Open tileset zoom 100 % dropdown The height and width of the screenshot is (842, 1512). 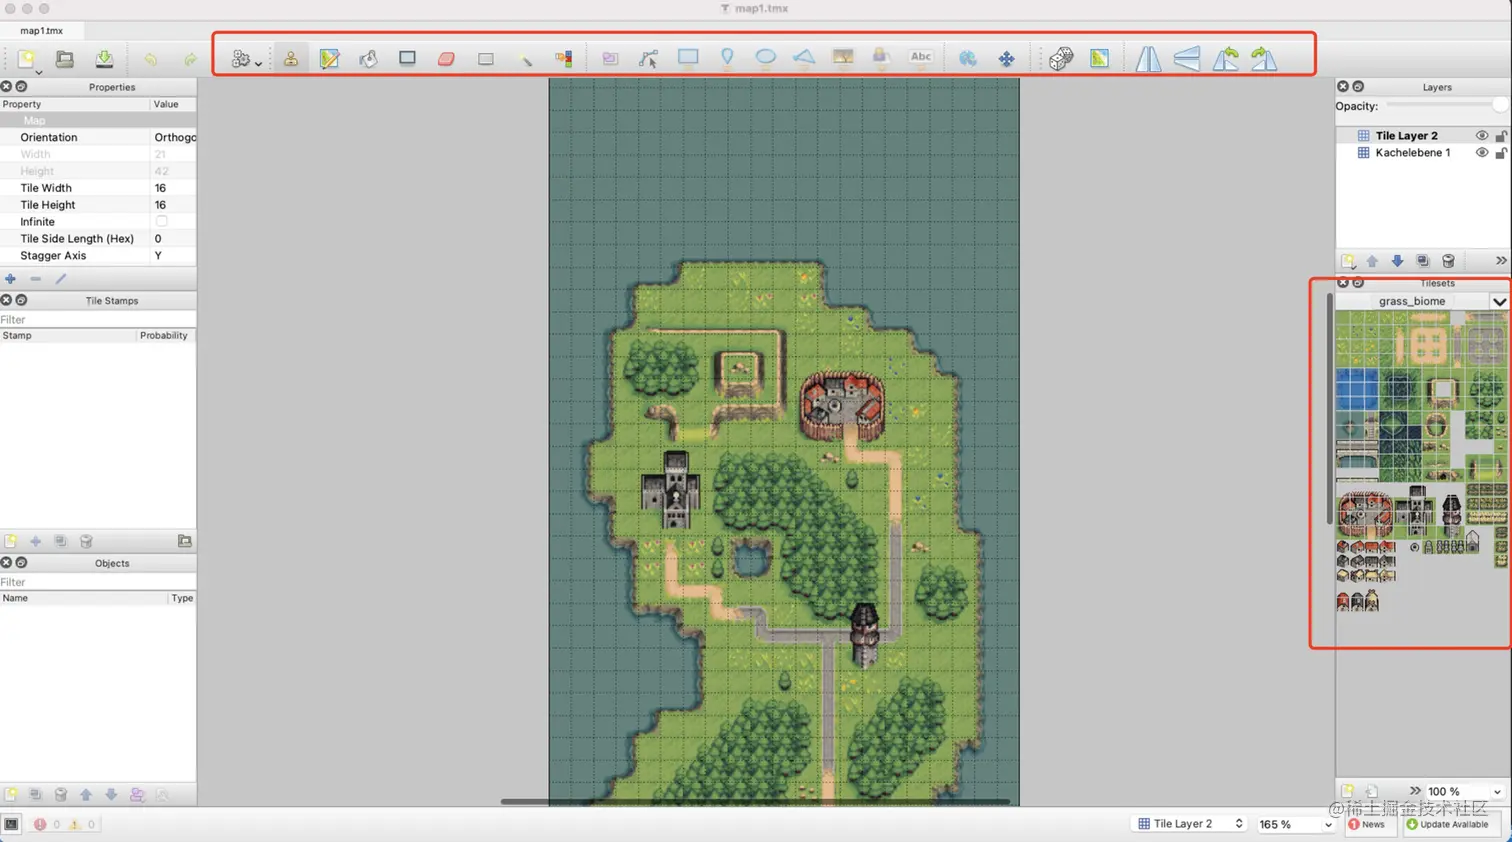coord(1464,791)
